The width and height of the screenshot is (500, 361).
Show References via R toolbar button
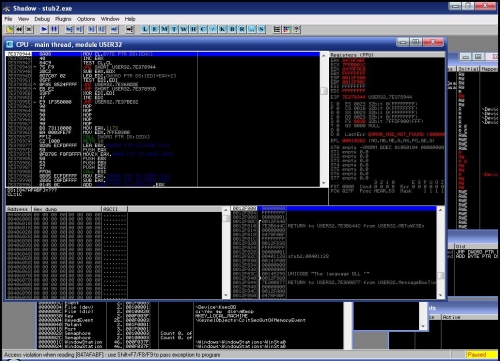pyautogui.click(x=242, y=29)
